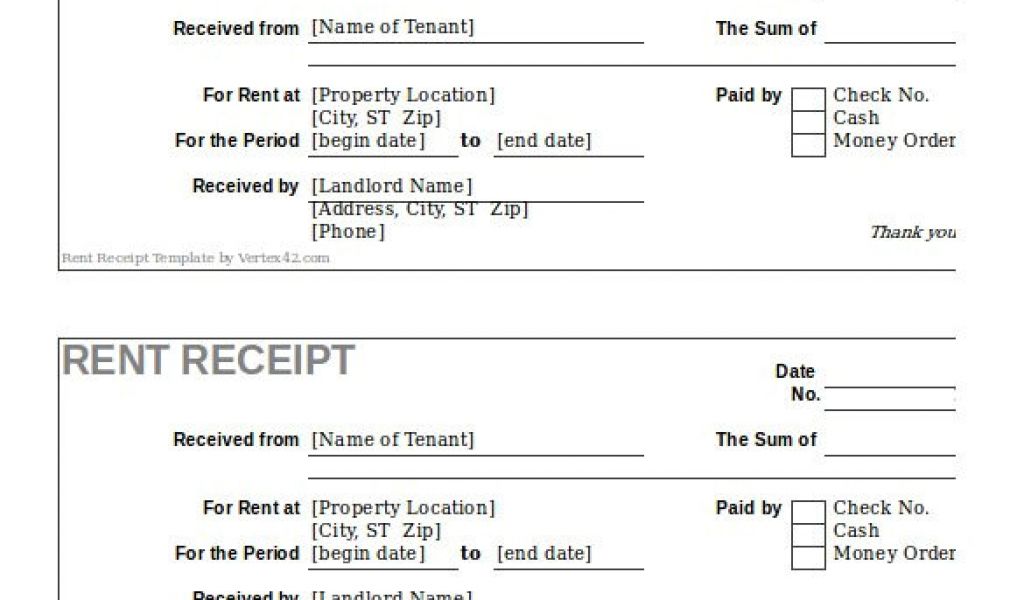Click the fully visible [Landlord Name] field

(475, 187)
